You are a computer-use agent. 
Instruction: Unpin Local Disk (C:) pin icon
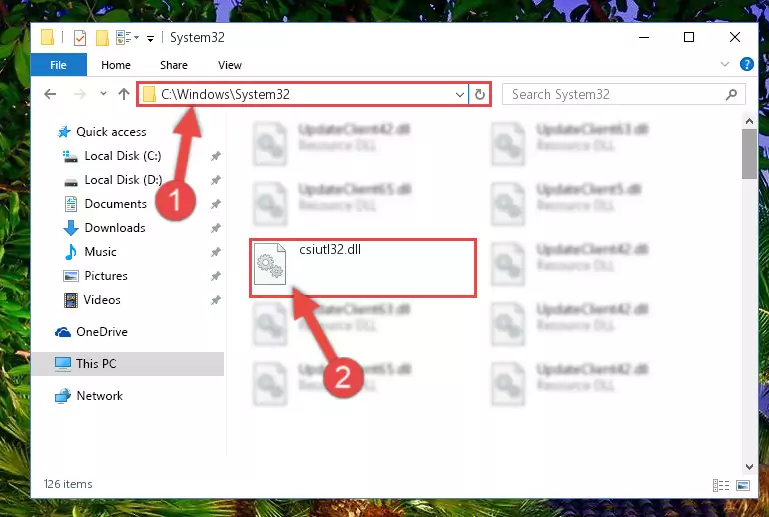pos(215,156)
